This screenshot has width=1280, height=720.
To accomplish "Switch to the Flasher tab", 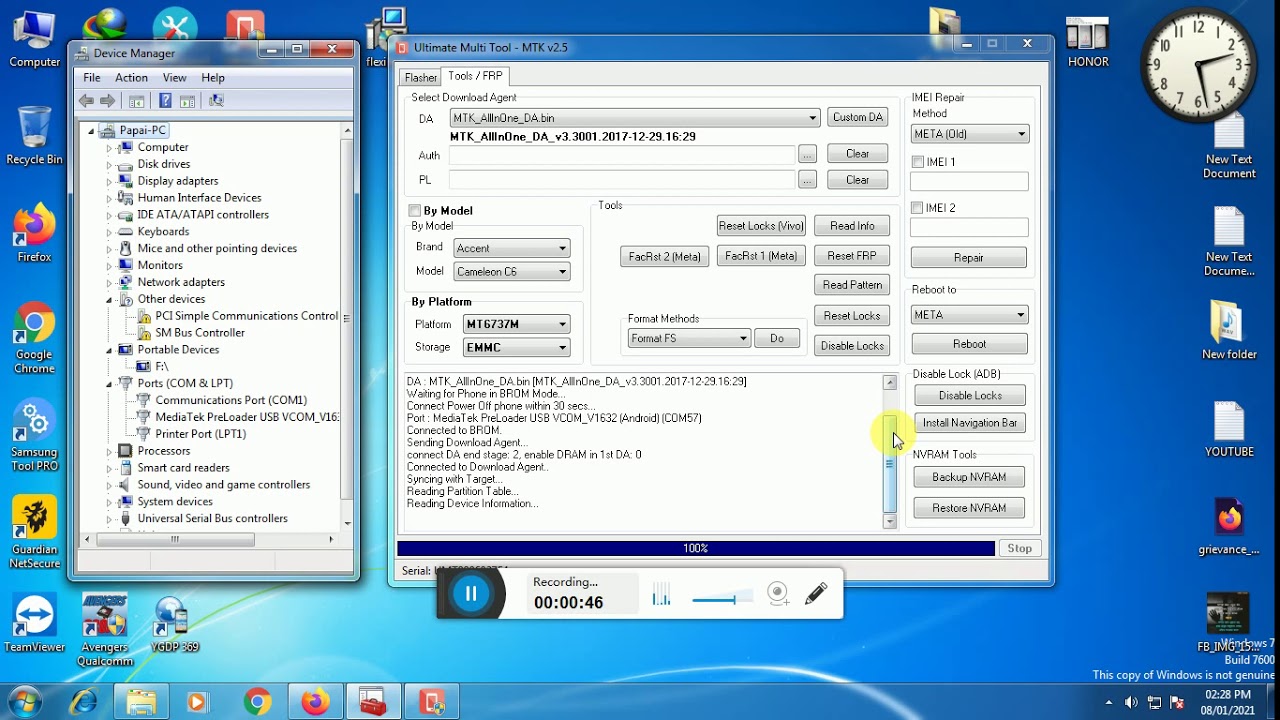I will 421,77.
